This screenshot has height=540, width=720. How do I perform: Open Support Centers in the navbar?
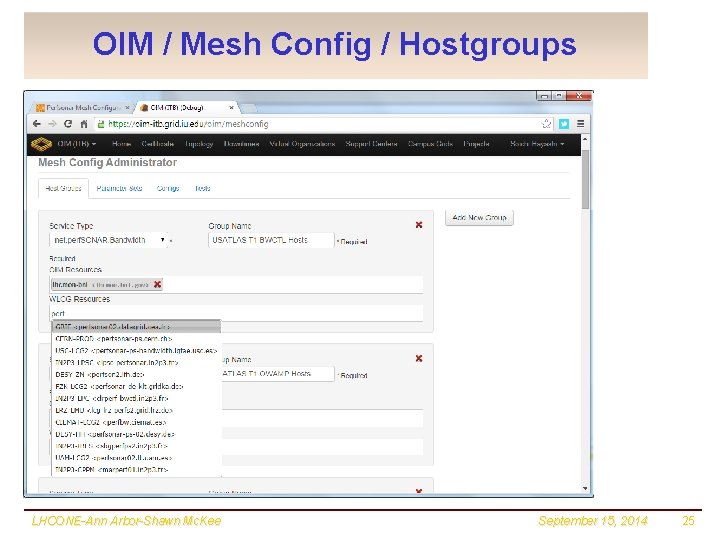(x=371, y=144)
